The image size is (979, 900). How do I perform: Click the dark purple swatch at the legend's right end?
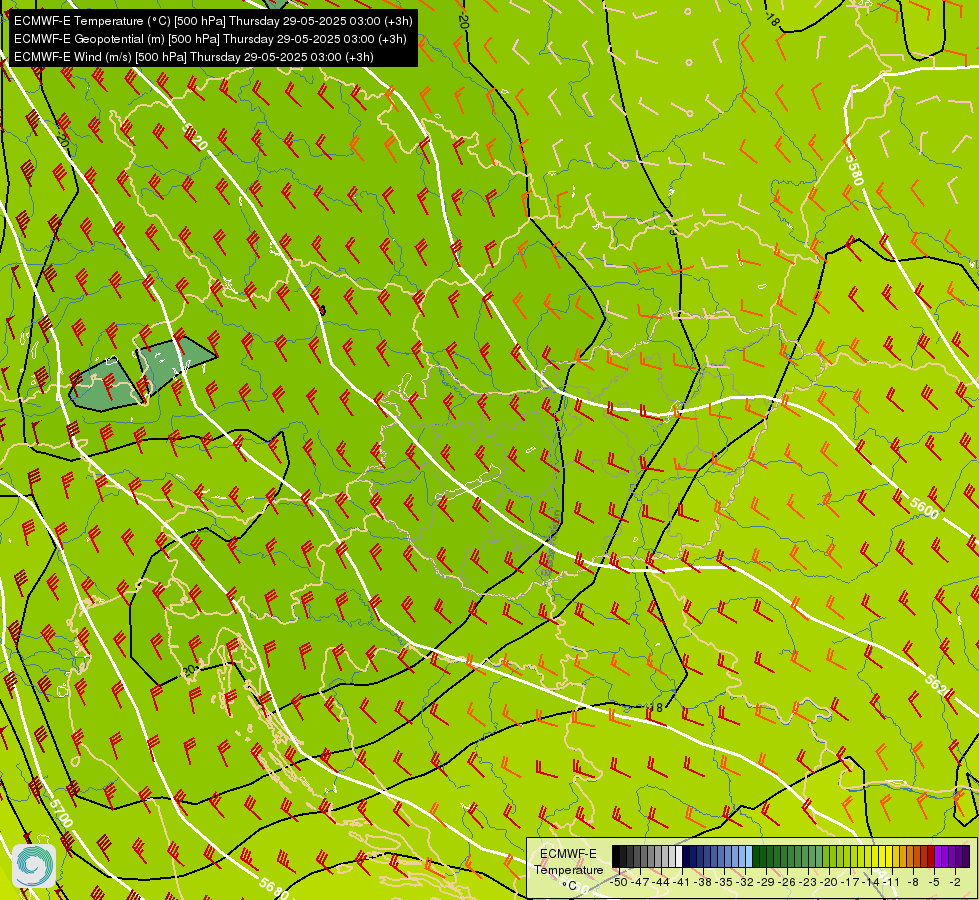966,856
